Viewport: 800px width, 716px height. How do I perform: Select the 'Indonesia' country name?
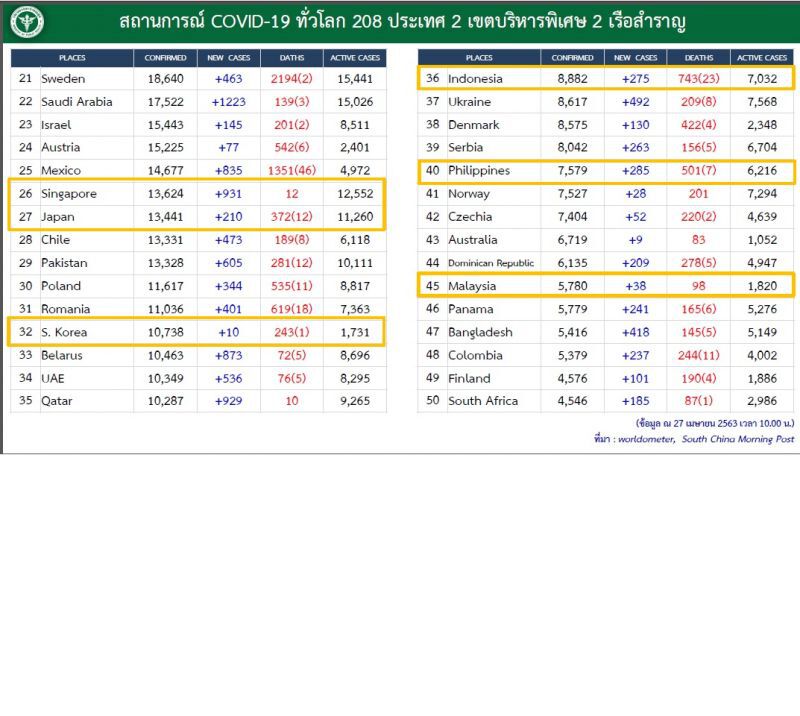(475, 79)
